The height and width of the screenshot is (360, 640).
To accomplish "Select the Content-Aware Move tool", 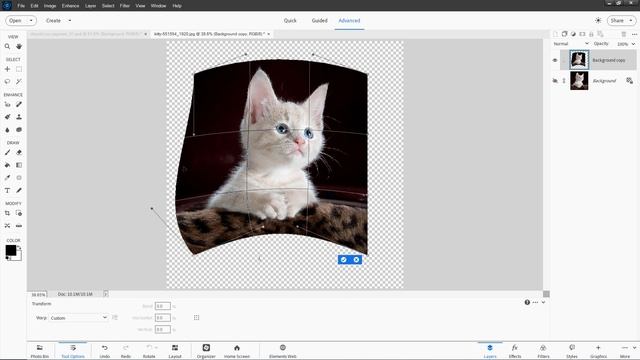I will pyautogui.click(x=7, y=226).
